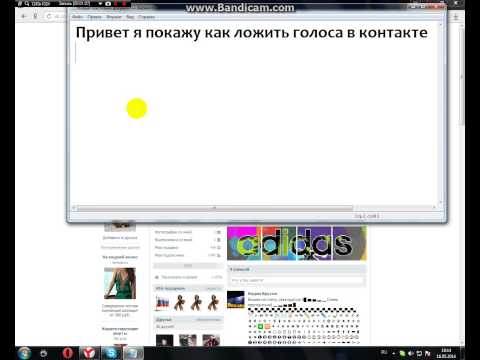Viewport: 480px width, 360px height.
Task: Open the woman in green dress ad
Action: (120, 283)
